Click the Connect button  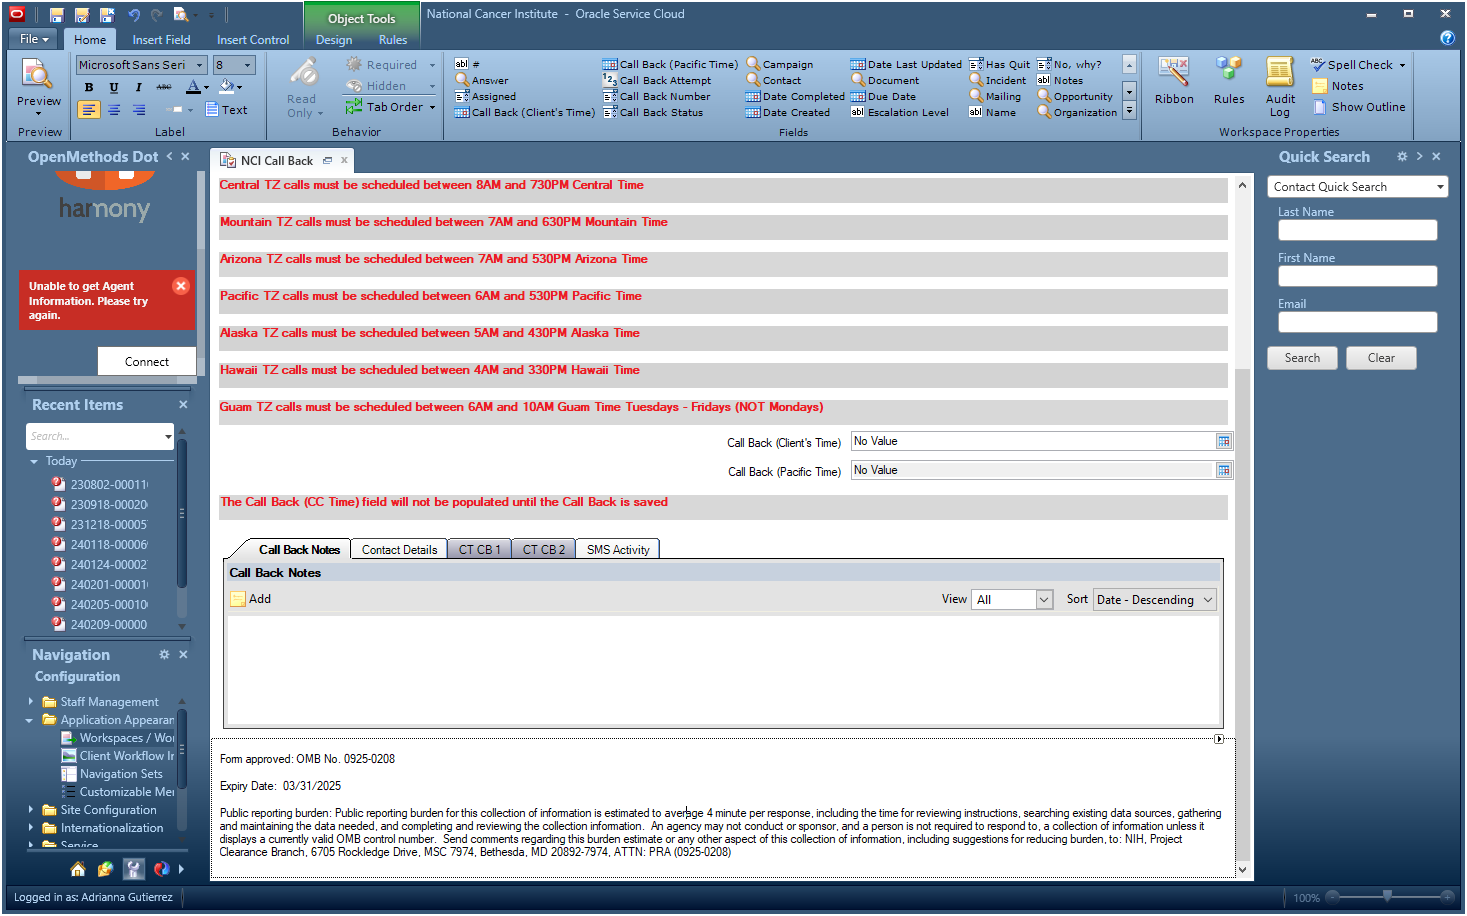pyautogui.click(x=147, y=362)
